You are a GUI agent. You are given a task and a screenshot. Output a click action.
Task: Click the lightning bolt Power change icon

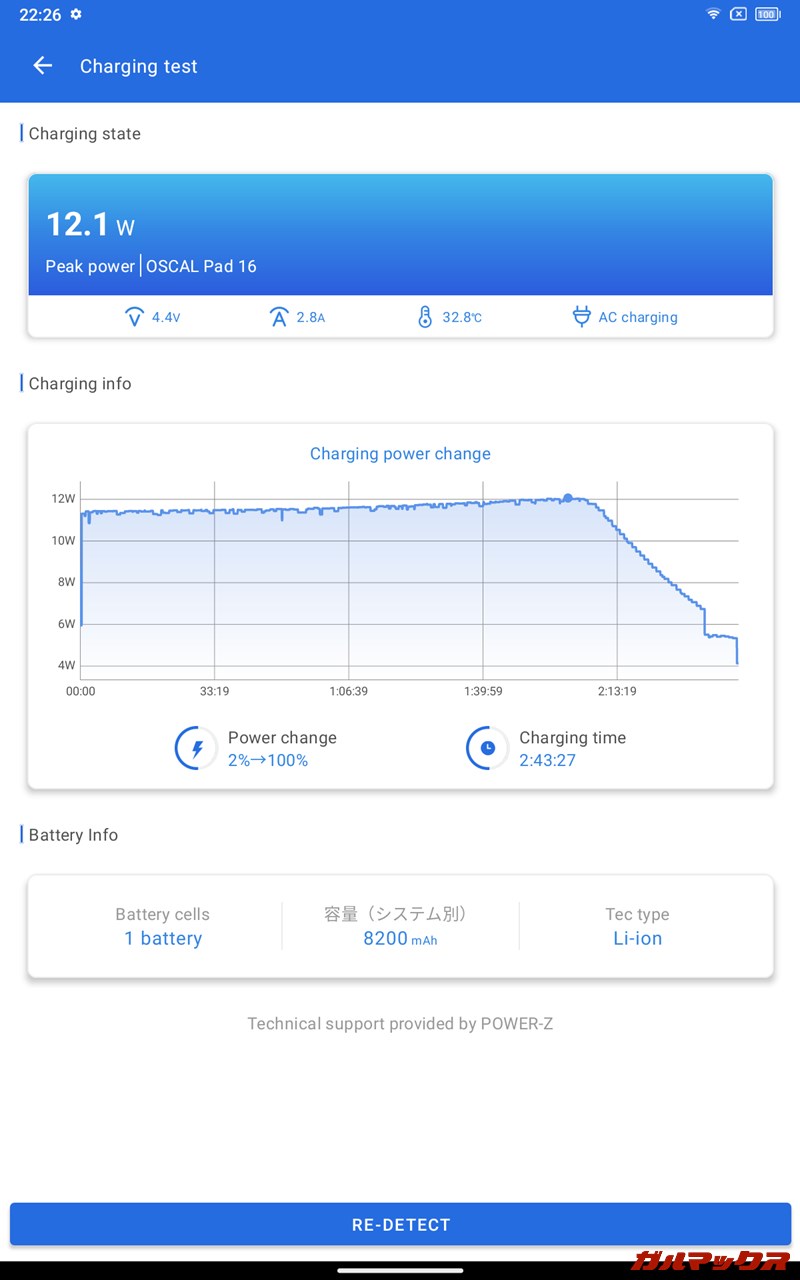(x=196, y=748)
